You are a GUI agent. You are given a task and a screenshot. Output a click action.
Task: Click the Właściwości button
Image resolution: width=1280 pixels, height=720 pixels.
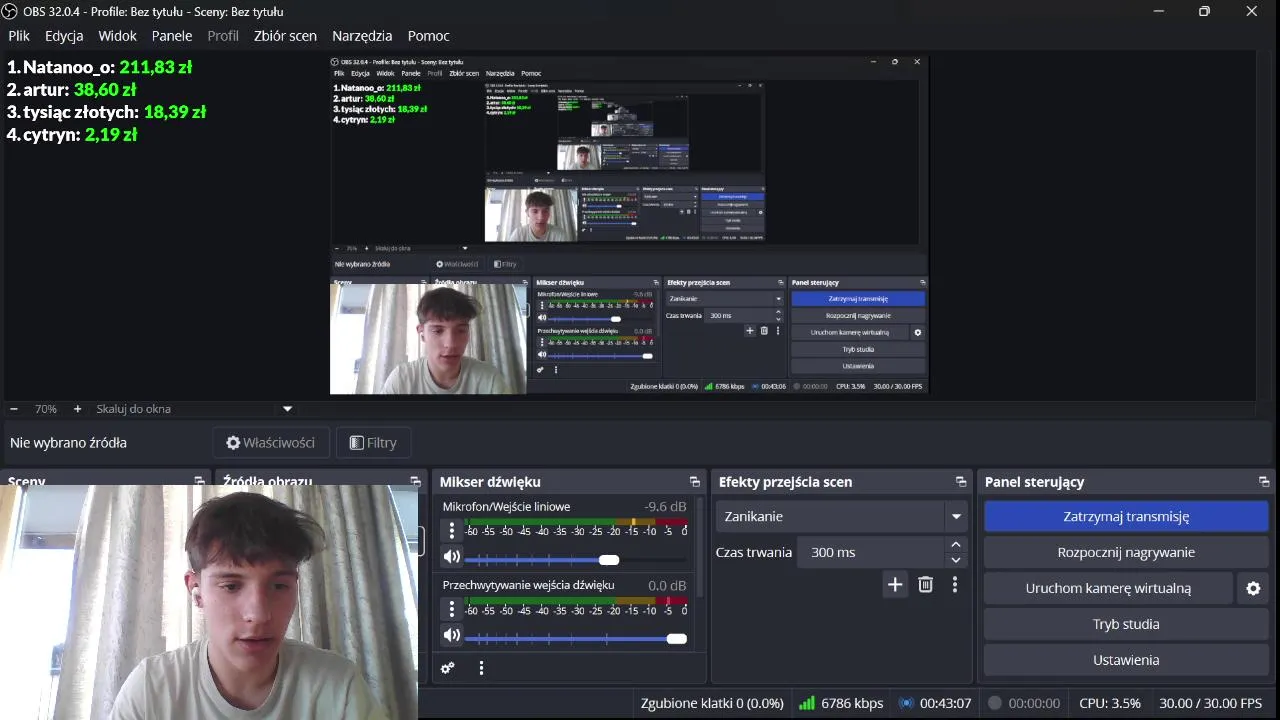tap(270, 443)
